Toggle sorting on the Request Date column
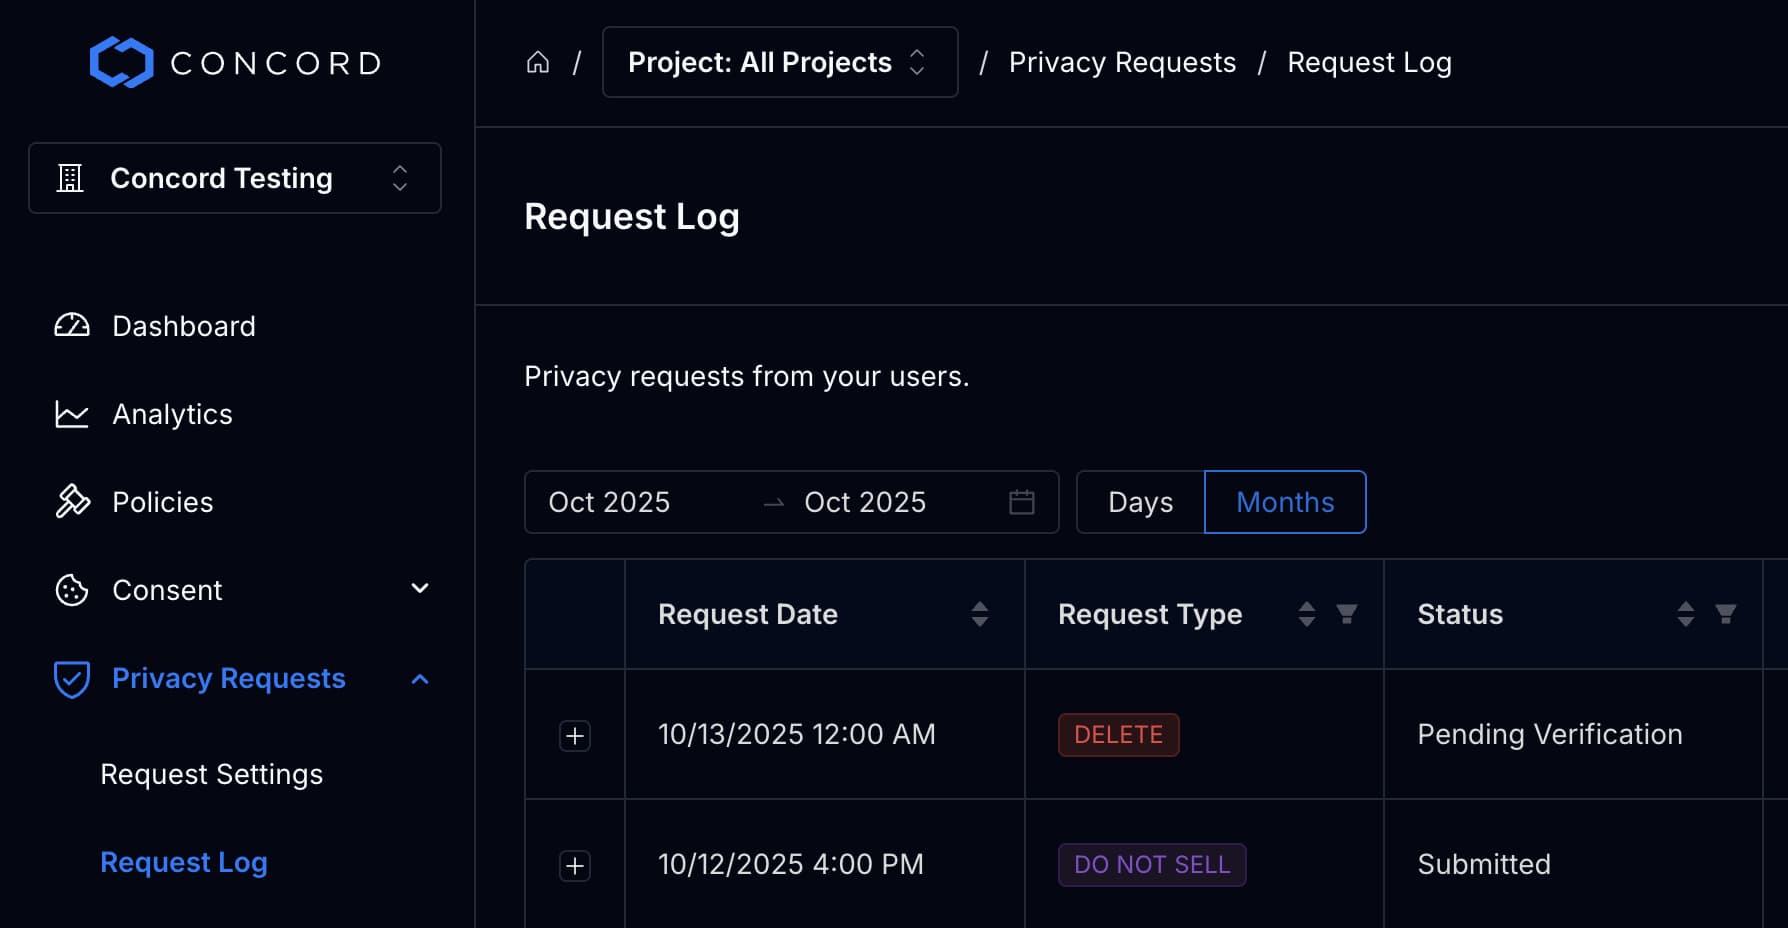 tap(980, 614)
